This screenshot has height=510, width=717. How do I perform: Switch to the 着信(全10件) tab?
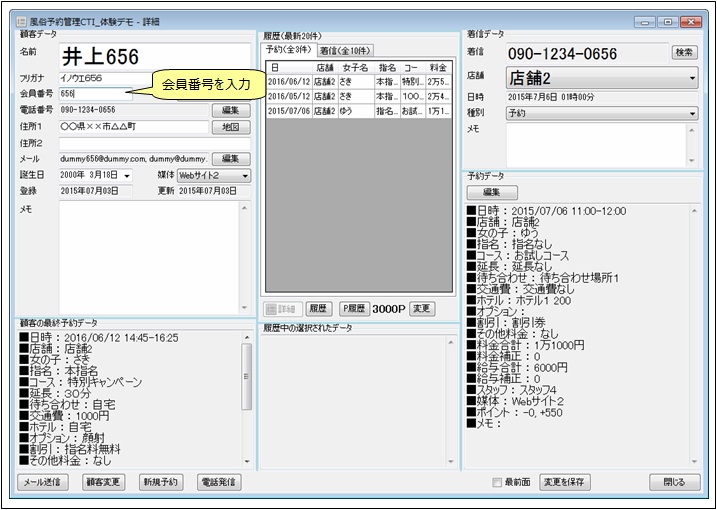tap(345, 50)
